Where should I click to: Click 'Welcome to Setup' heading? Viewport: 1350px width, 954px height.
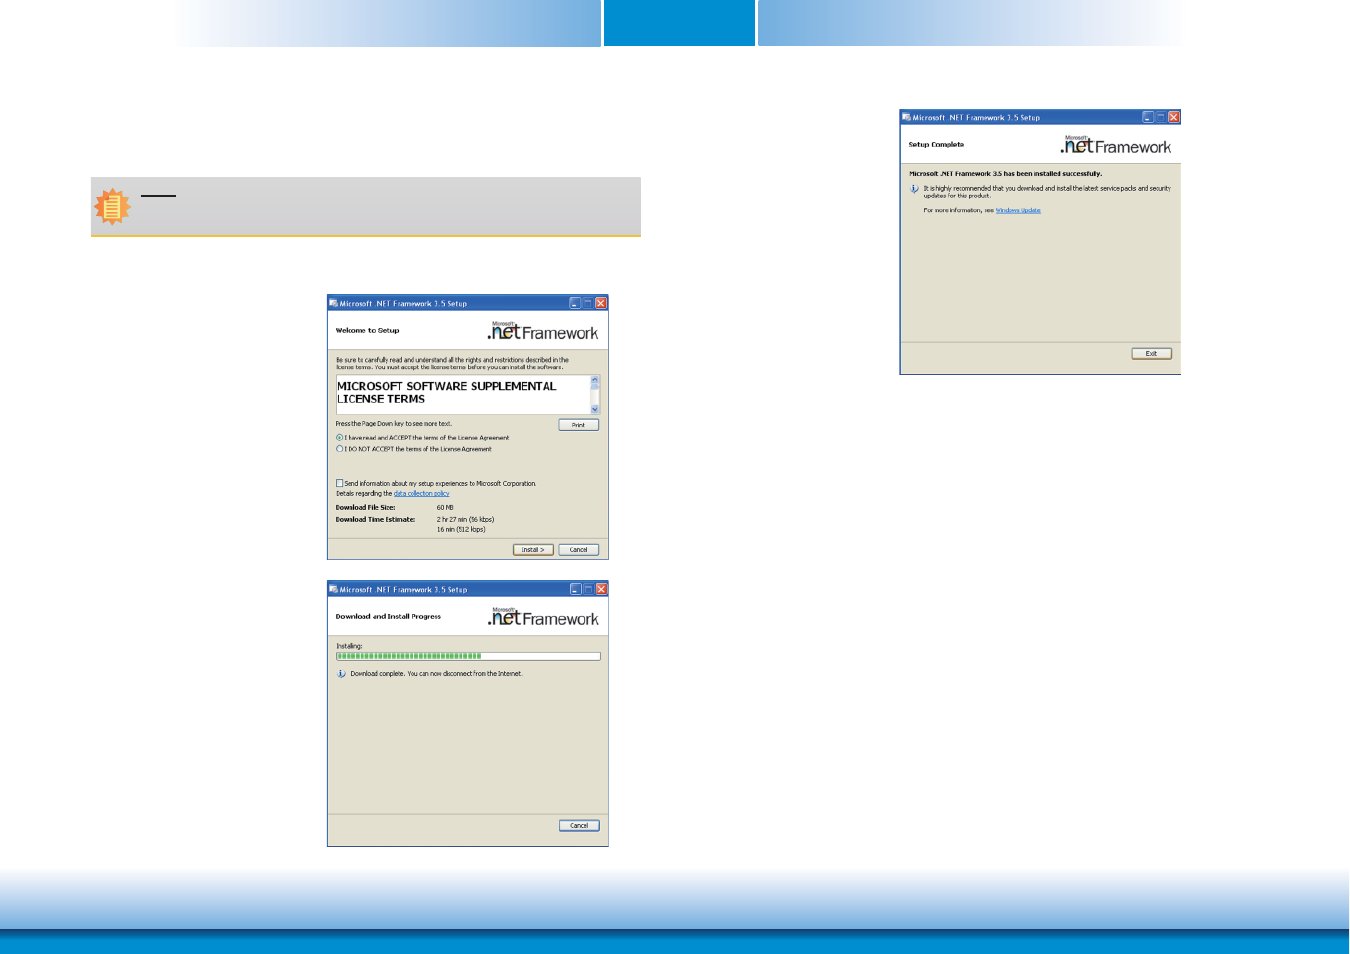coord(367,331)
